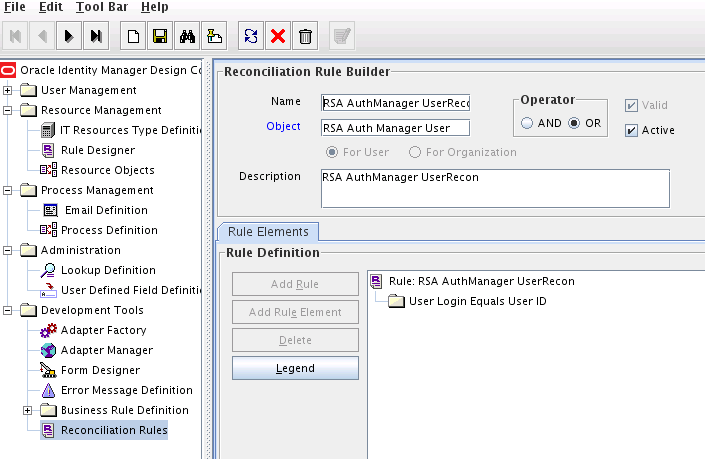
Task: Click the pre-populate toolbar icon beside binoculars
Action: point(214,36)
